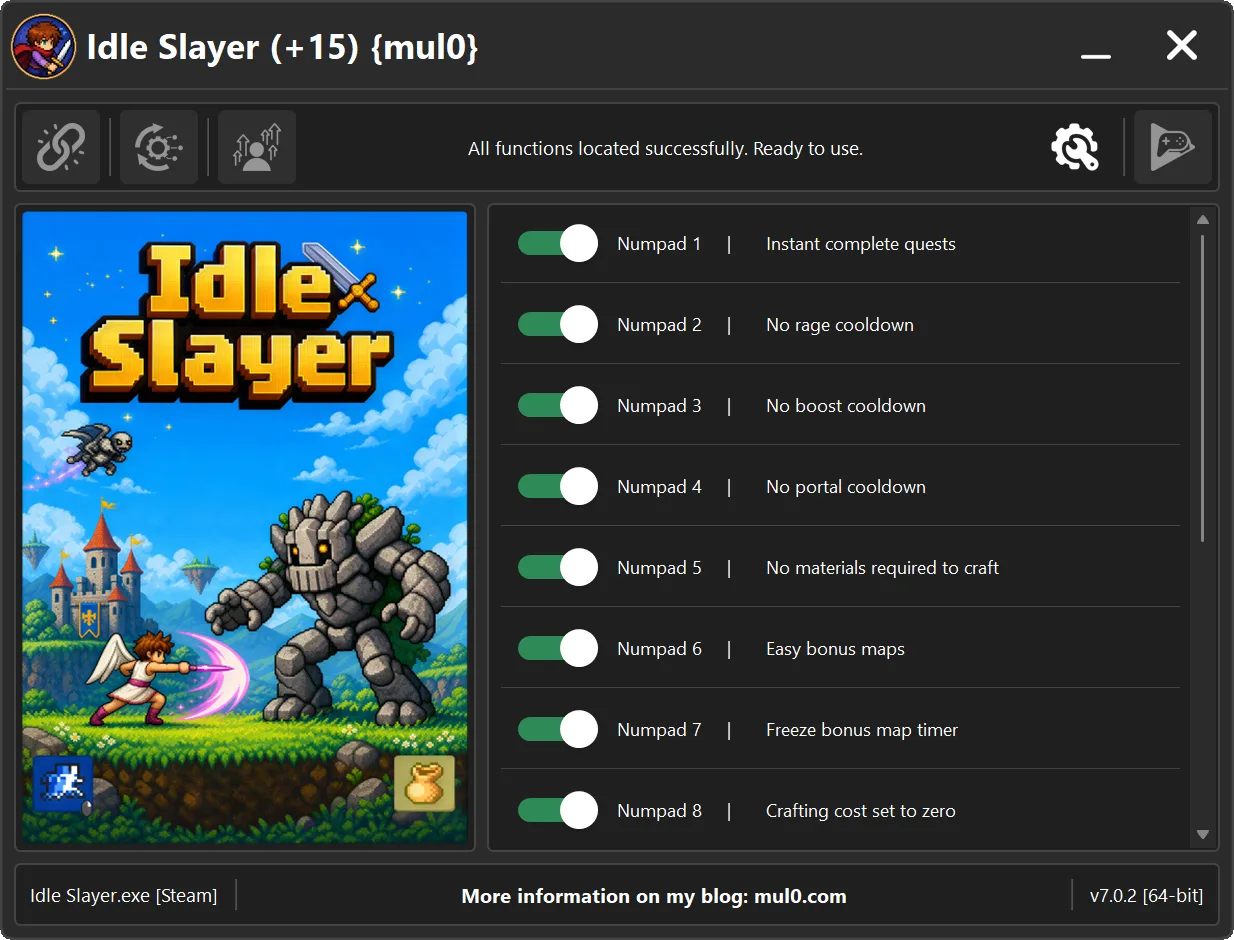The width and height of the screenshot is (1234, 940).
Task: Click 'Freeze bonus map timer' text
Action: (862, 730)
